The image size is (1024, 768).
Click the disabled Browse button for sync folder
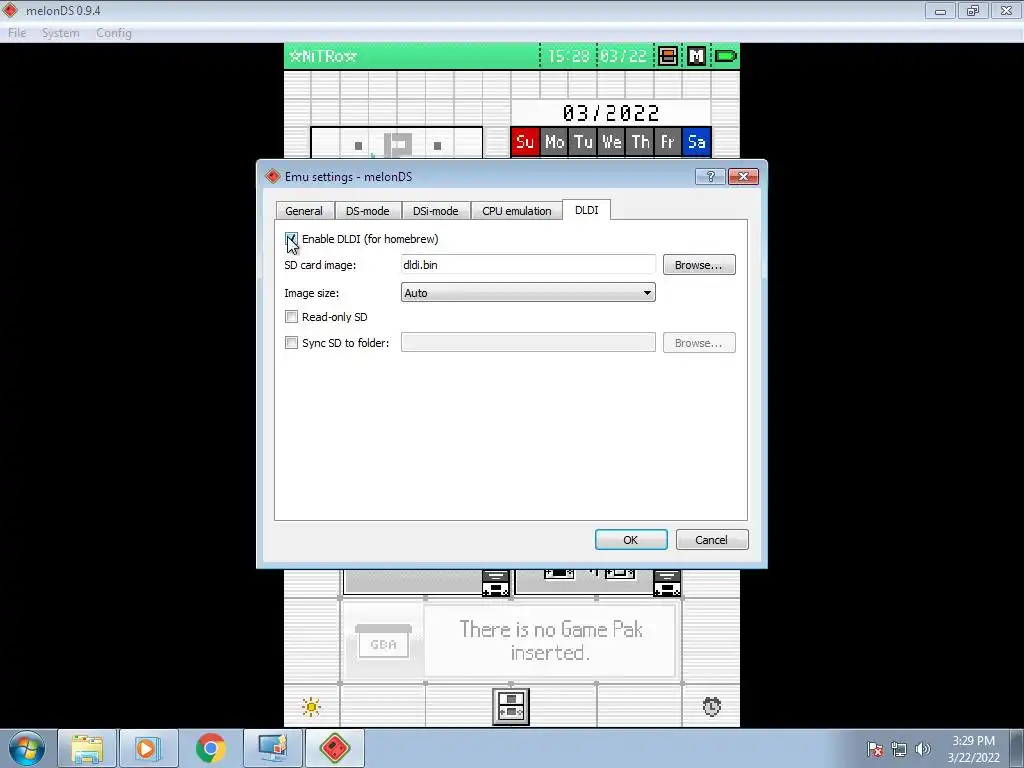(699, 343)
